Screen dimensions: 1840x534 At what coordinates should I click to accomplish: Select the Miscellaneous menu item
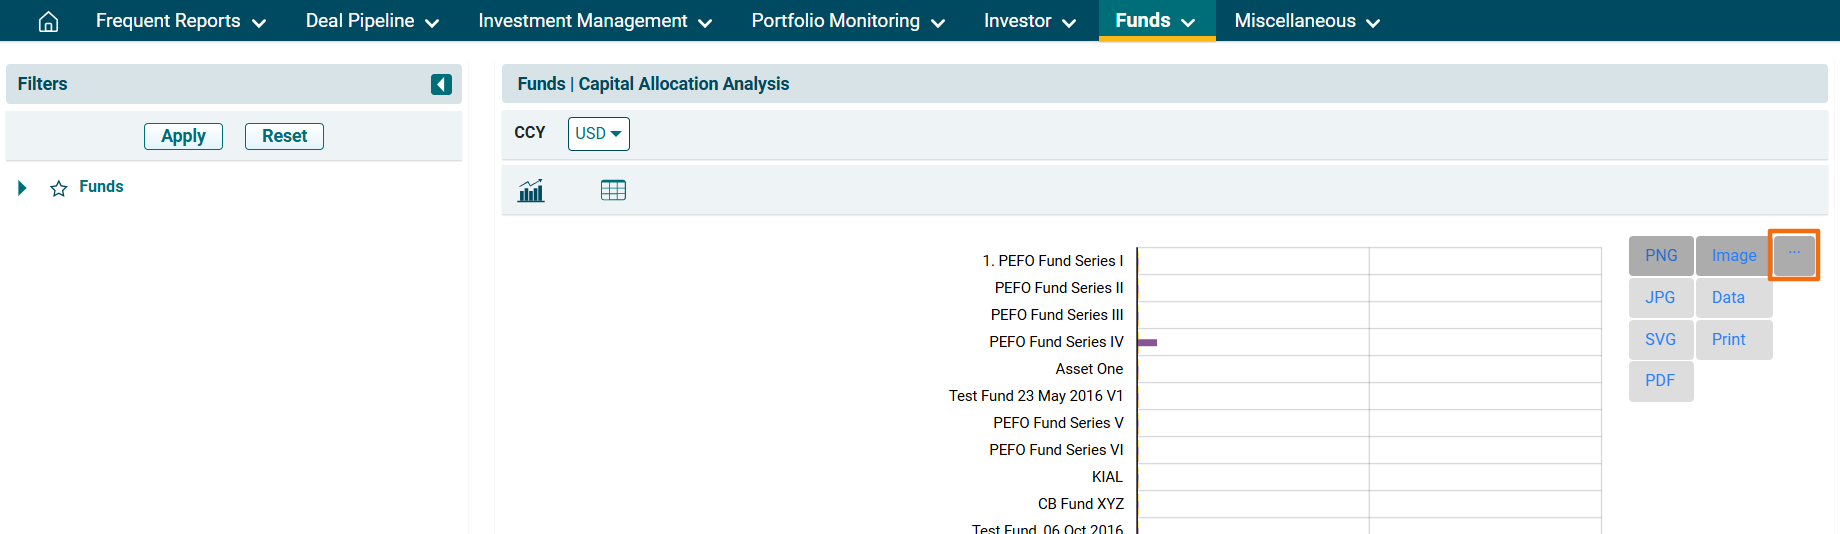click(1306, 21)
